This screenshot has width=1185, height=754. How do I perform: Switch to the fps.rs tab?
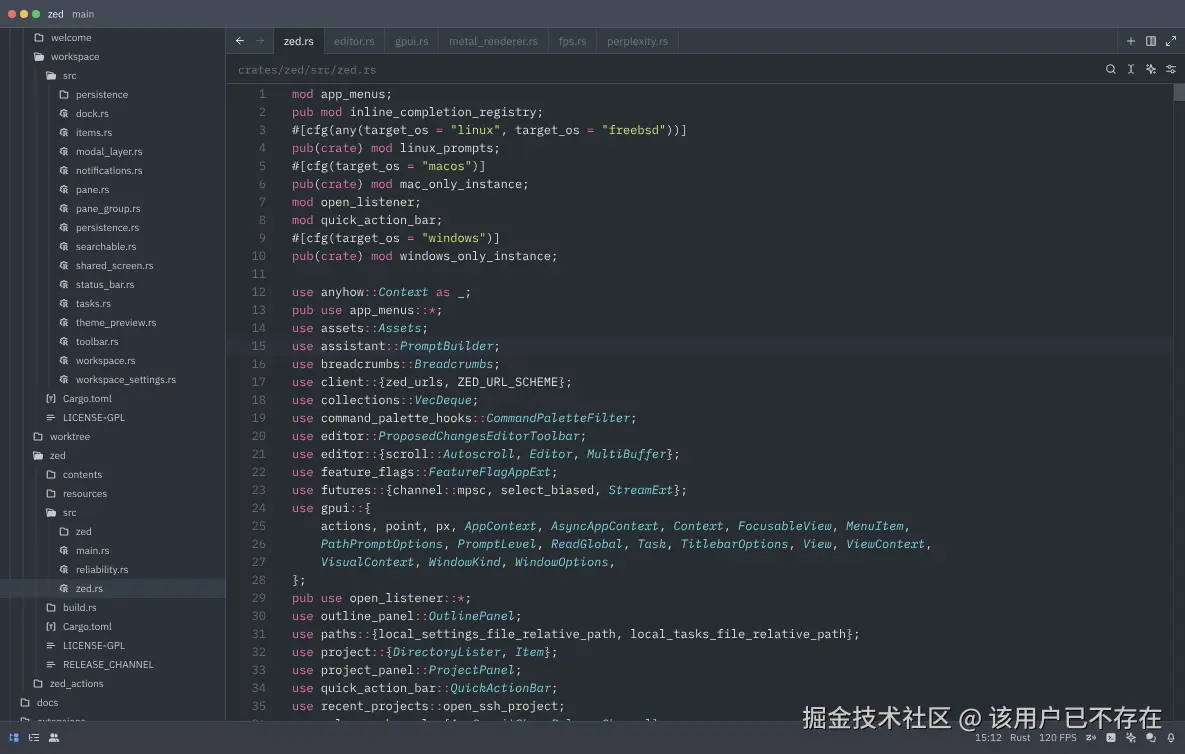[x=572, y=41]
